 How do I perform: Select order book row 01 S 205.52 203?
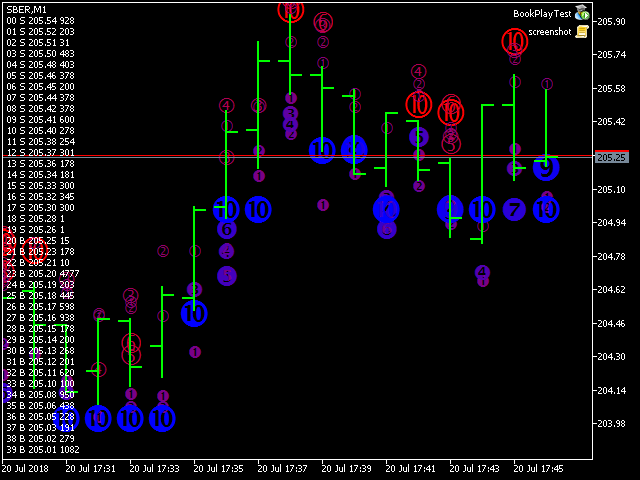point(40,32)
